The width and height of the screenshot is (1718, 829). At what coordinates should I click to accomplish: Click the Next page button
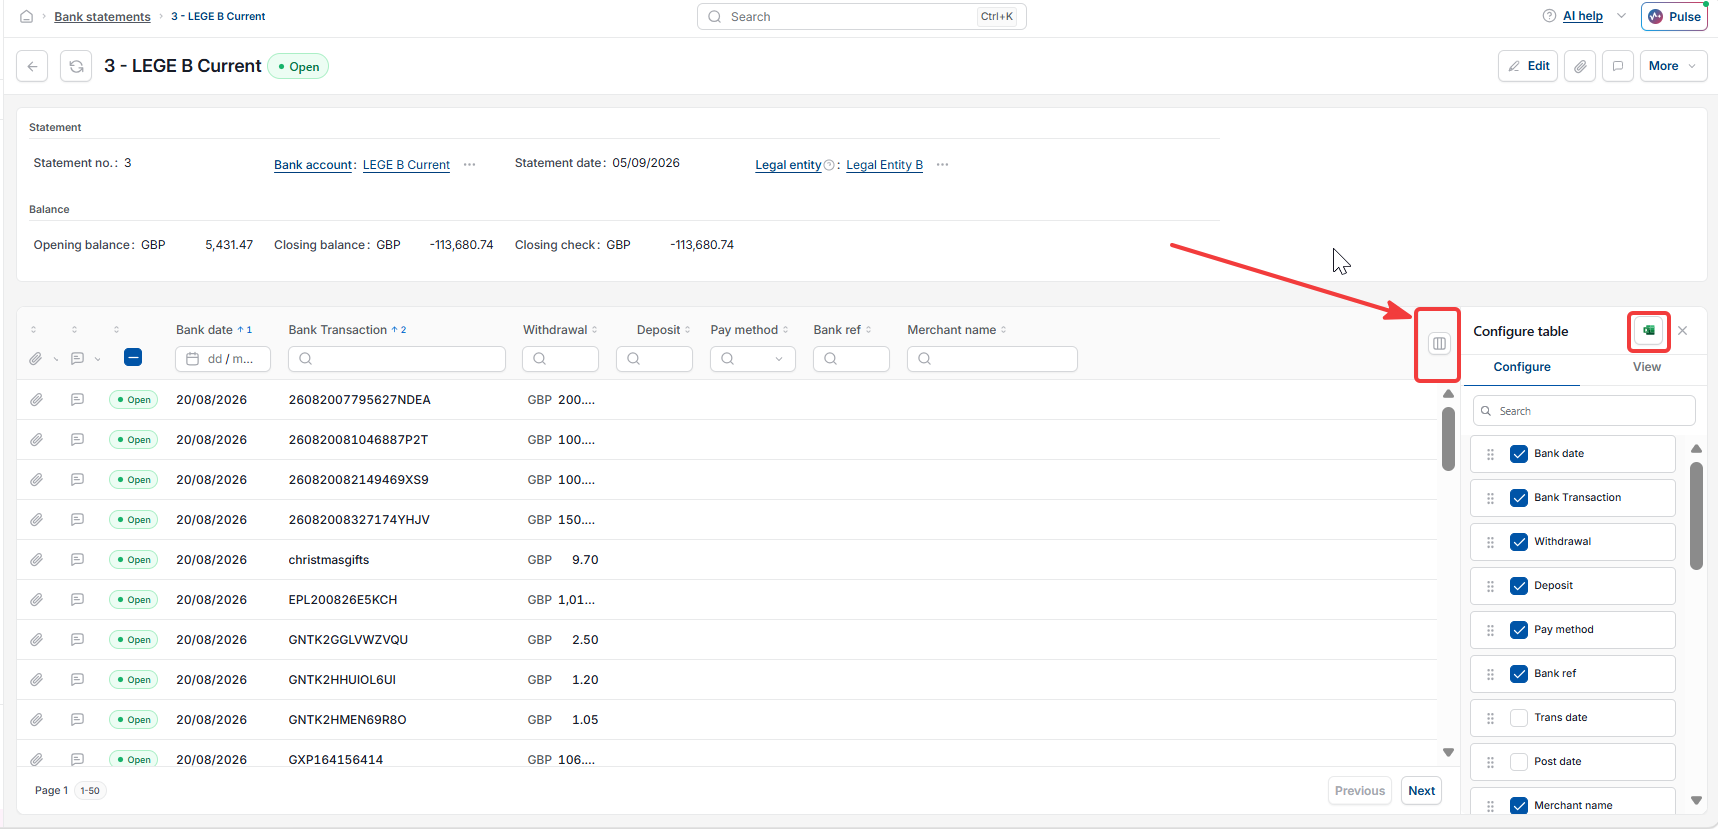click(x=1421, y=791)
